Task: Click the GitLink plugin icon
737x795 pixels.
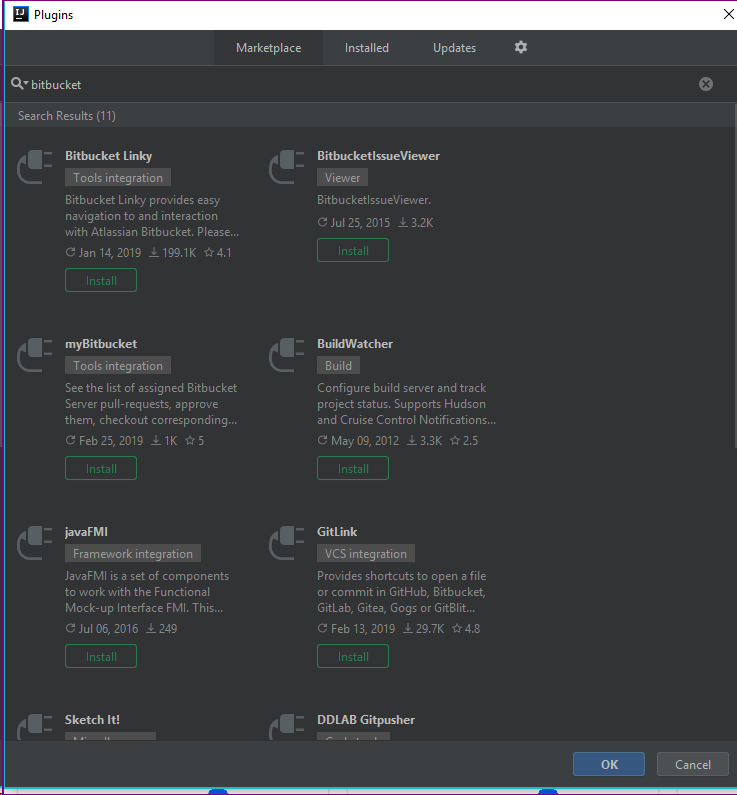Action: pyautogui.click(x=286, y=543)
